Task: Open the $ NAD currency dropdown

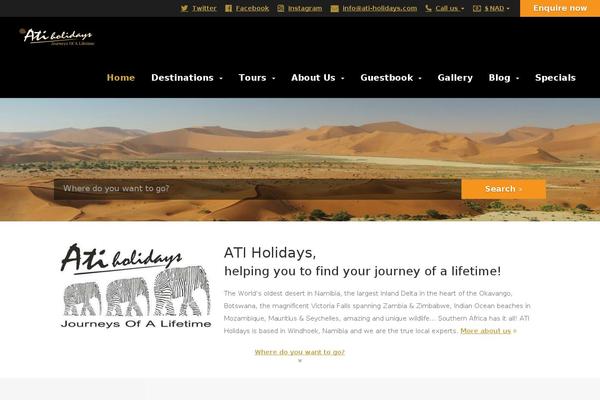Action: click(x=497, y=8)
